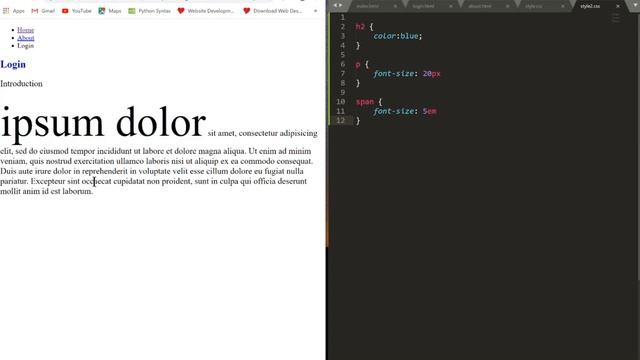Expand the bookmarks overflow chevron
The width and height of the screenshot is (640, 360).
coord(315,11)
